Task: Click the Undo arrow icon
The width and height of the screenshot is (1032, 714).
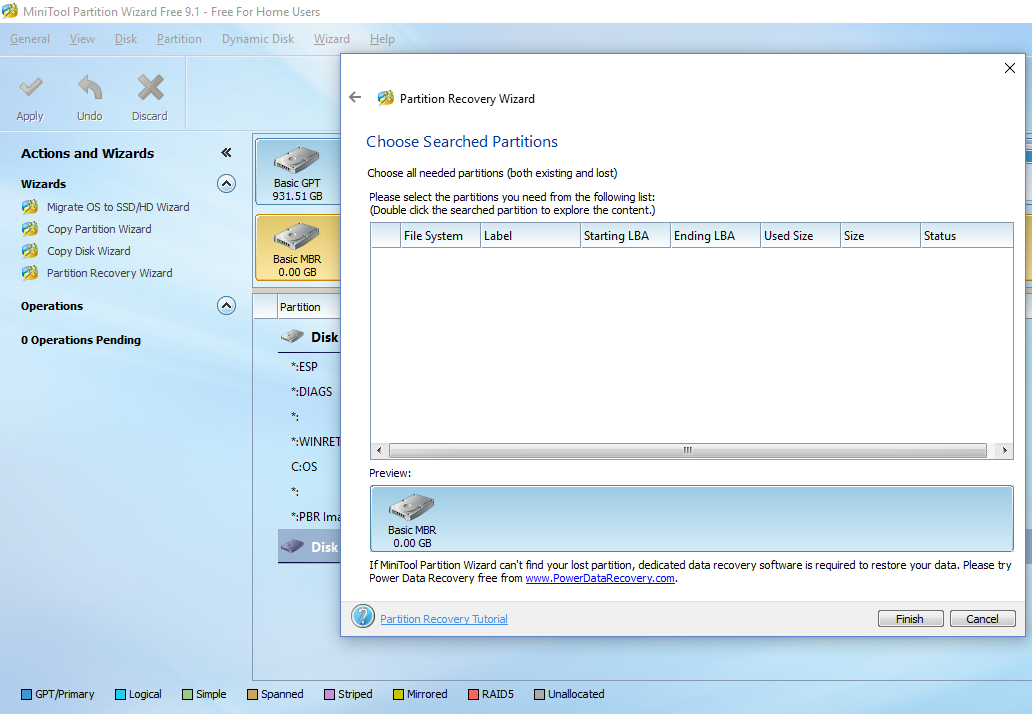Action: click(x=90, y=88)
